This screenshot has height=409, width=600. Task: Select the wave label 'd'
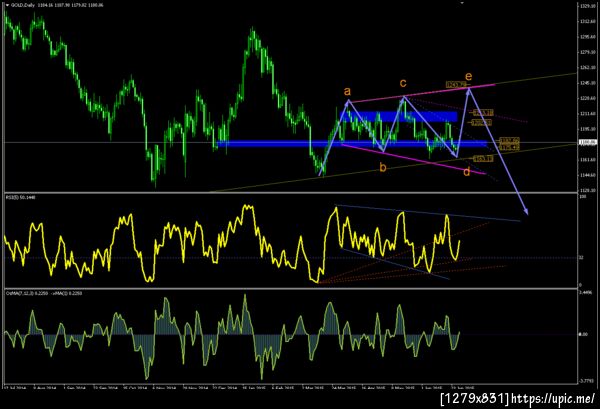pos(466,172)
